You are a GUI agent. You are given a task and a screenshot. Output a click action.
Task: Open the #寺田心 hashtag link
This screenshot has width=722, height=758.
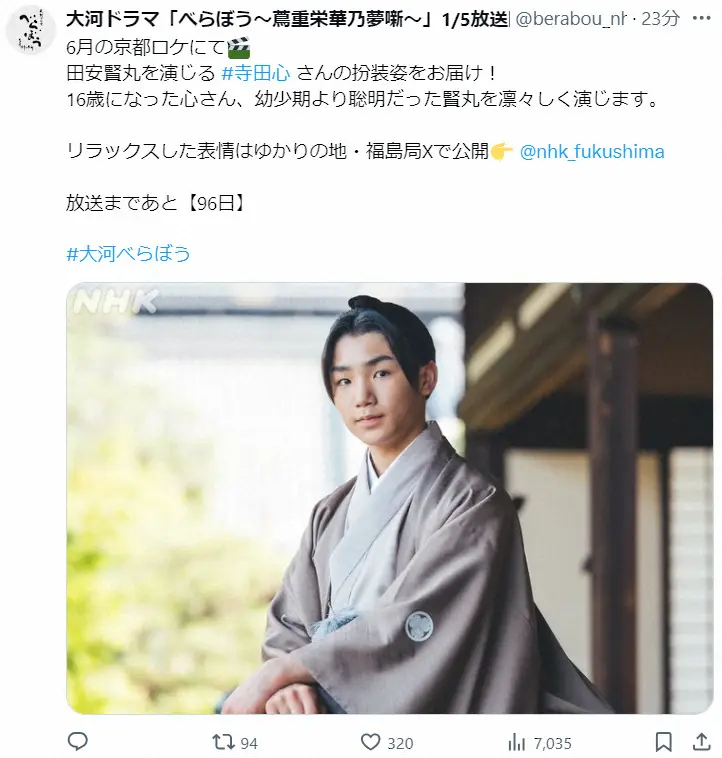256,73
